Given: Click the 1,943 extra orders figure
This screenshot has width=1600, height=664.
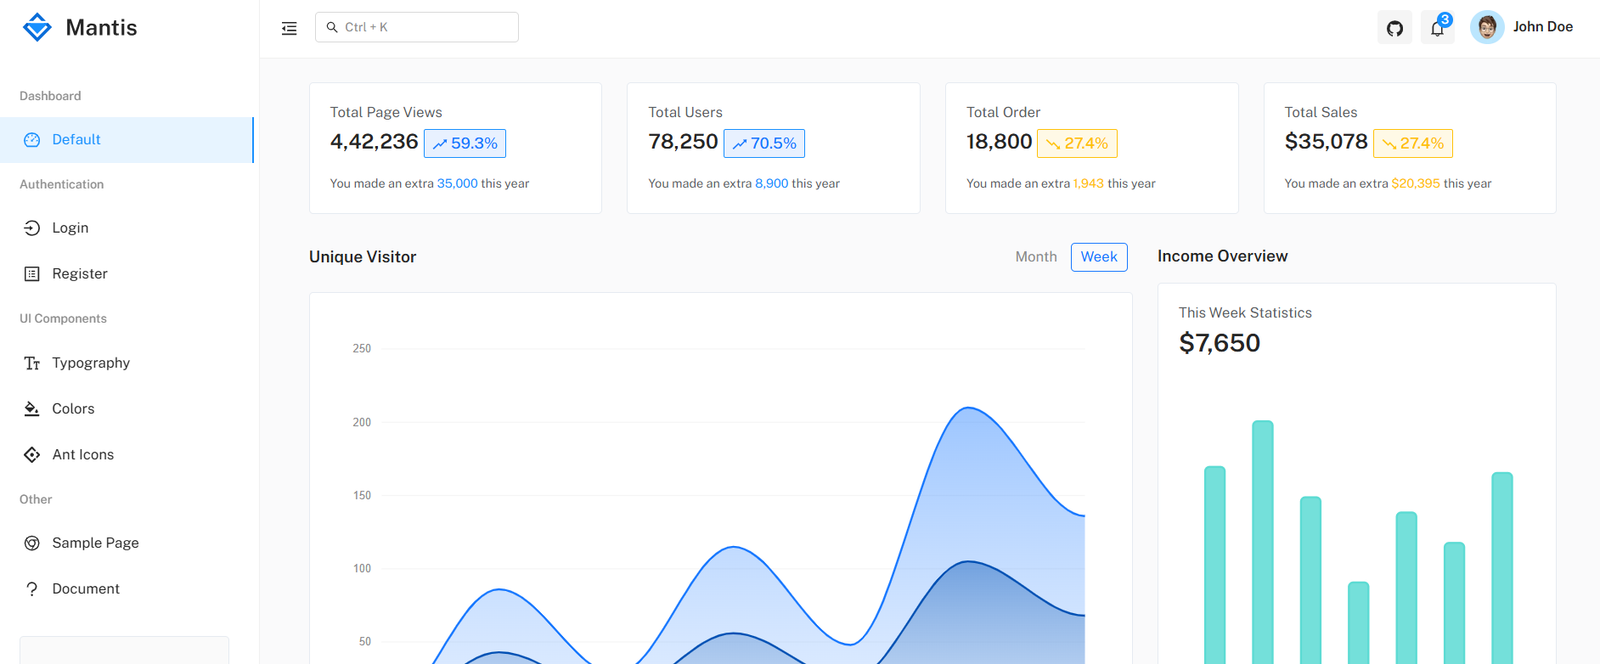Looking at the screenshot, I should click(1089, 184).
